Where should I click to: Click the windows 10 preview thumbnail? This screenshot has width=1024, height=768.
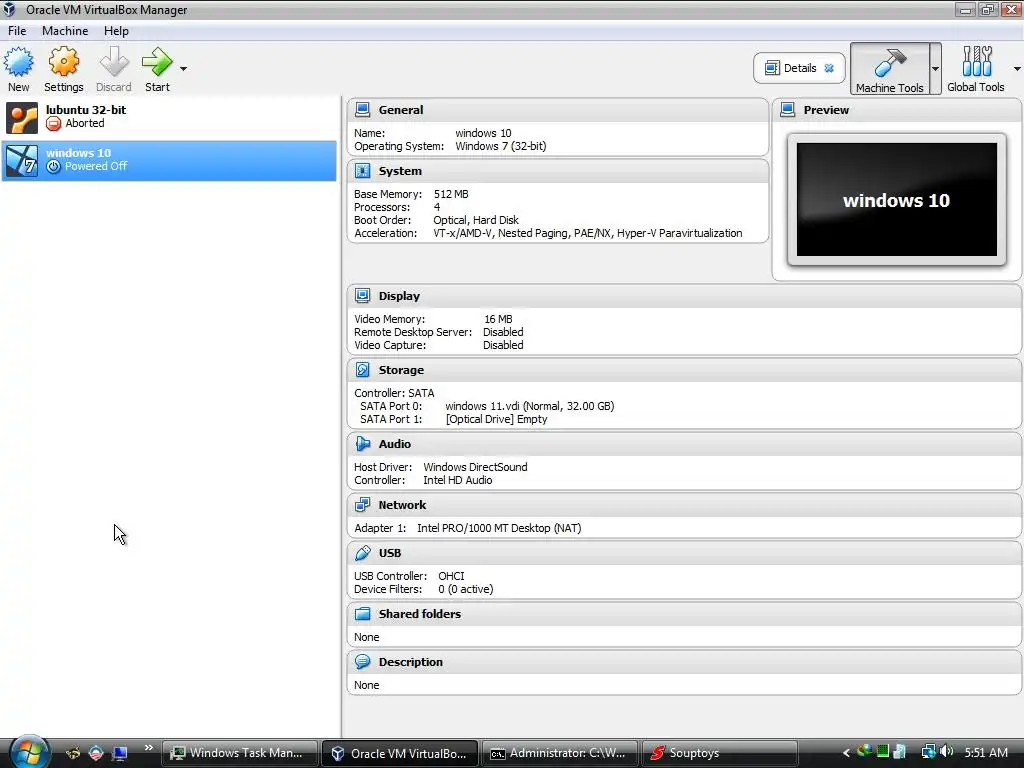point(897,200)
